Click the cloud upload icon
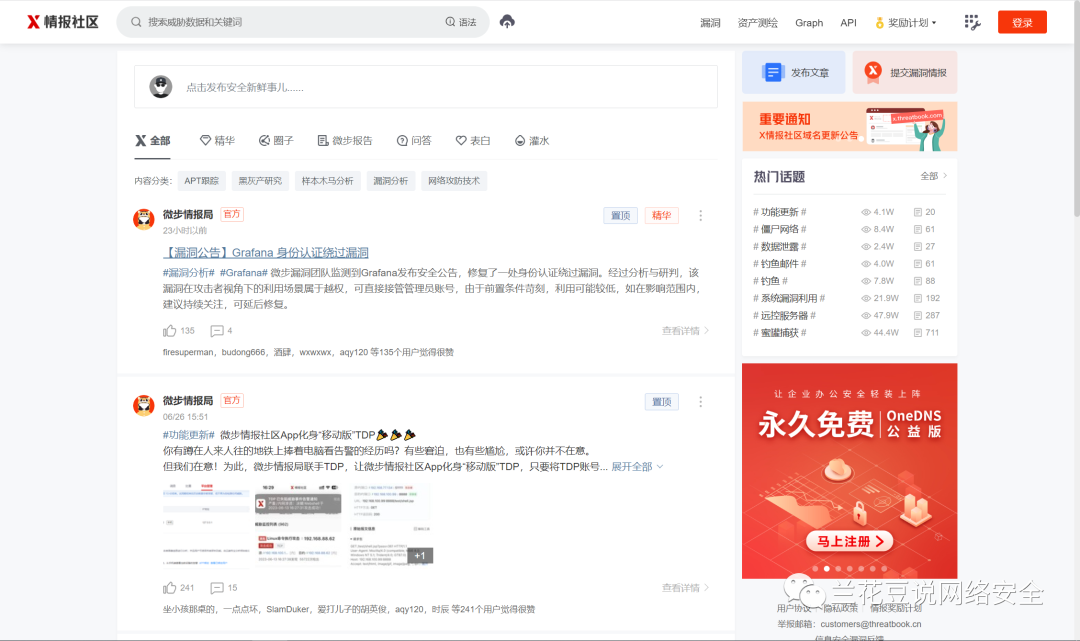The image size is (1080, 641). pyautogui.click(x=507, y=21)
